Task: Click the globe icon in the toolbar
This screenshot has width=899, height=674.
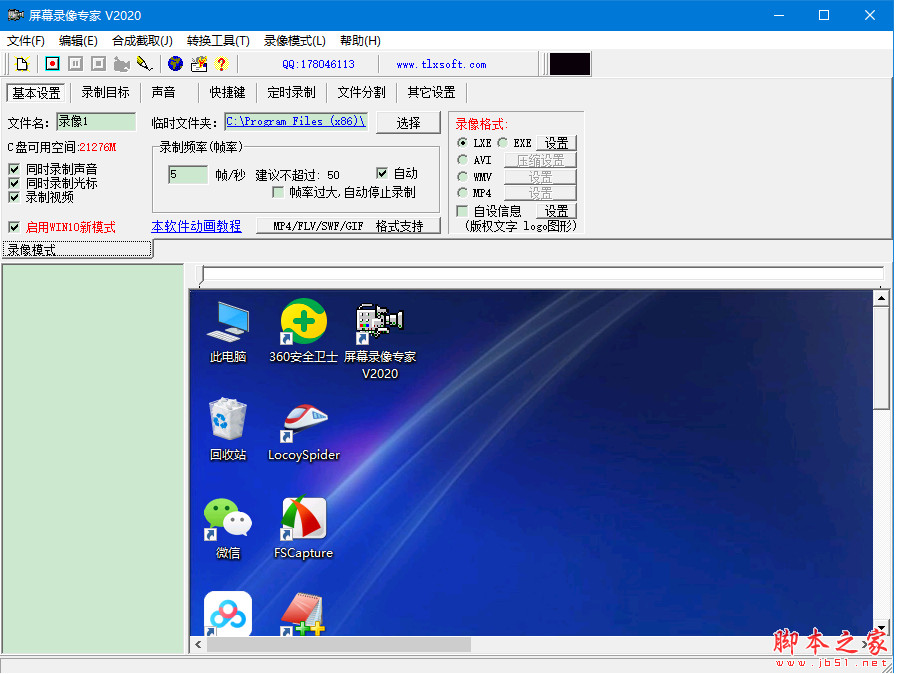Action: (175, 64)
